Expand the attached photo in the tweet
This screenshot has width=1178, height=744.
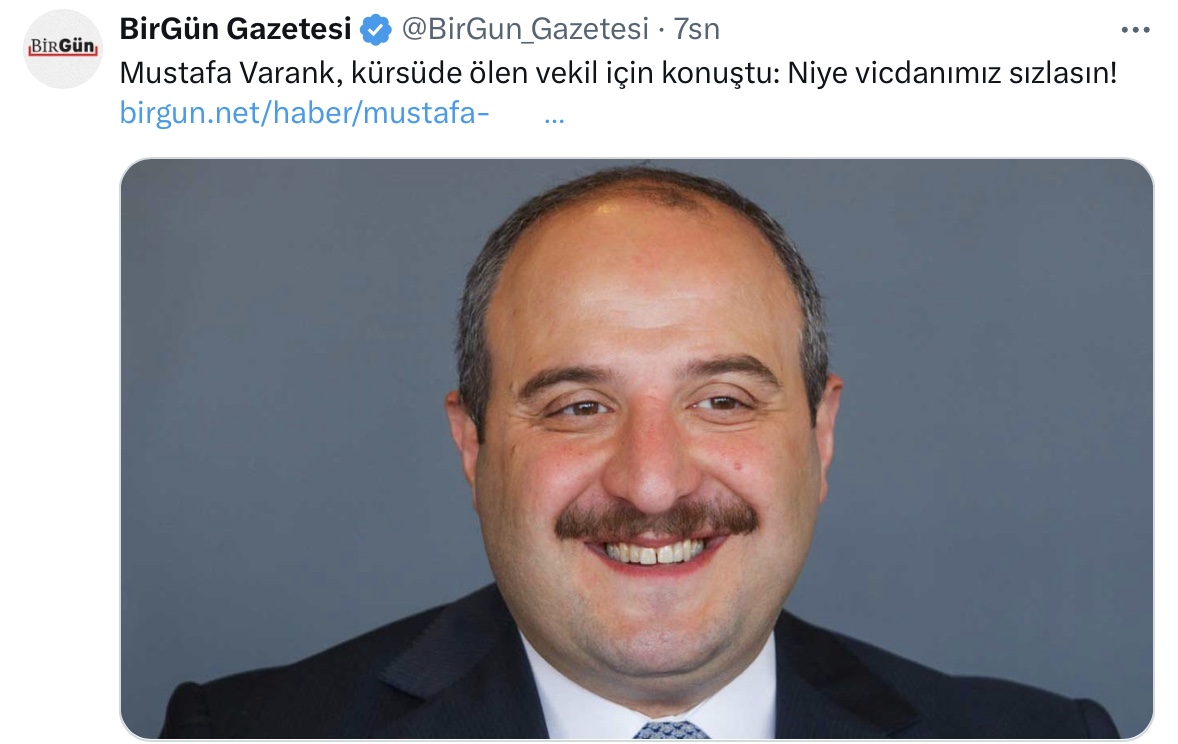coord(636,449)
